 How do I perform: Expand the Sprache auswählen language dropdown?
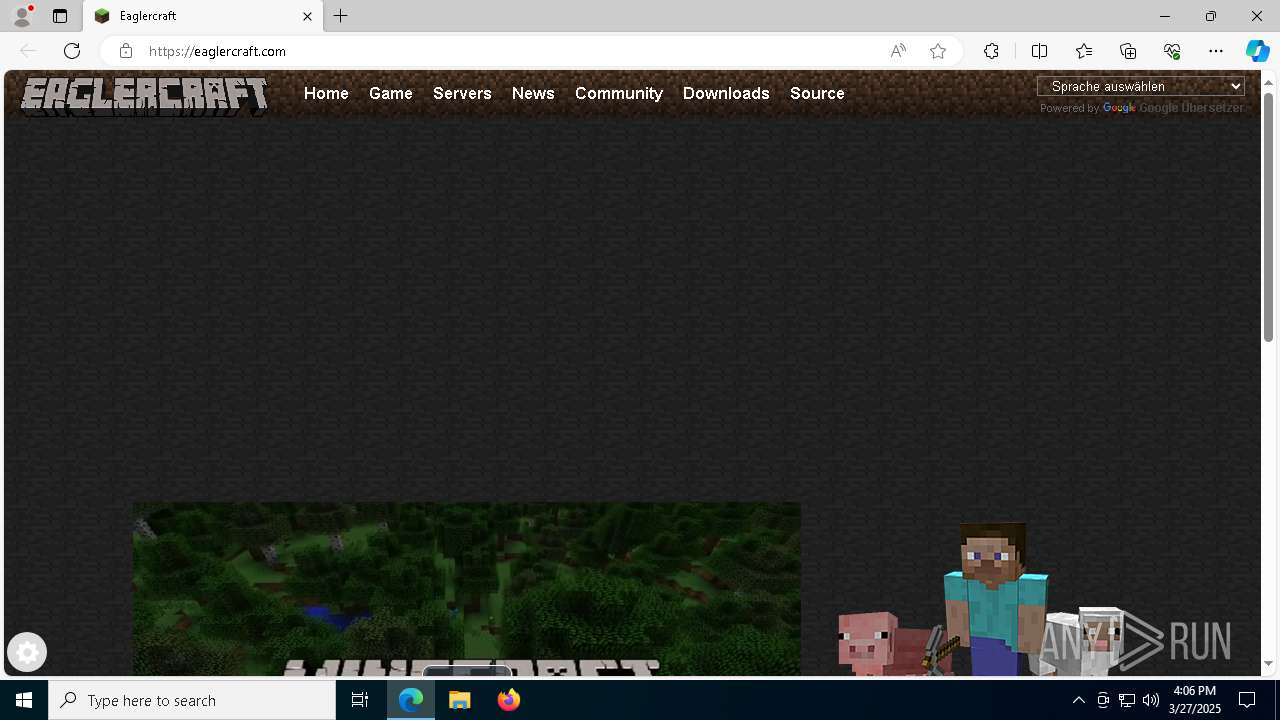tap(1141, 86)
